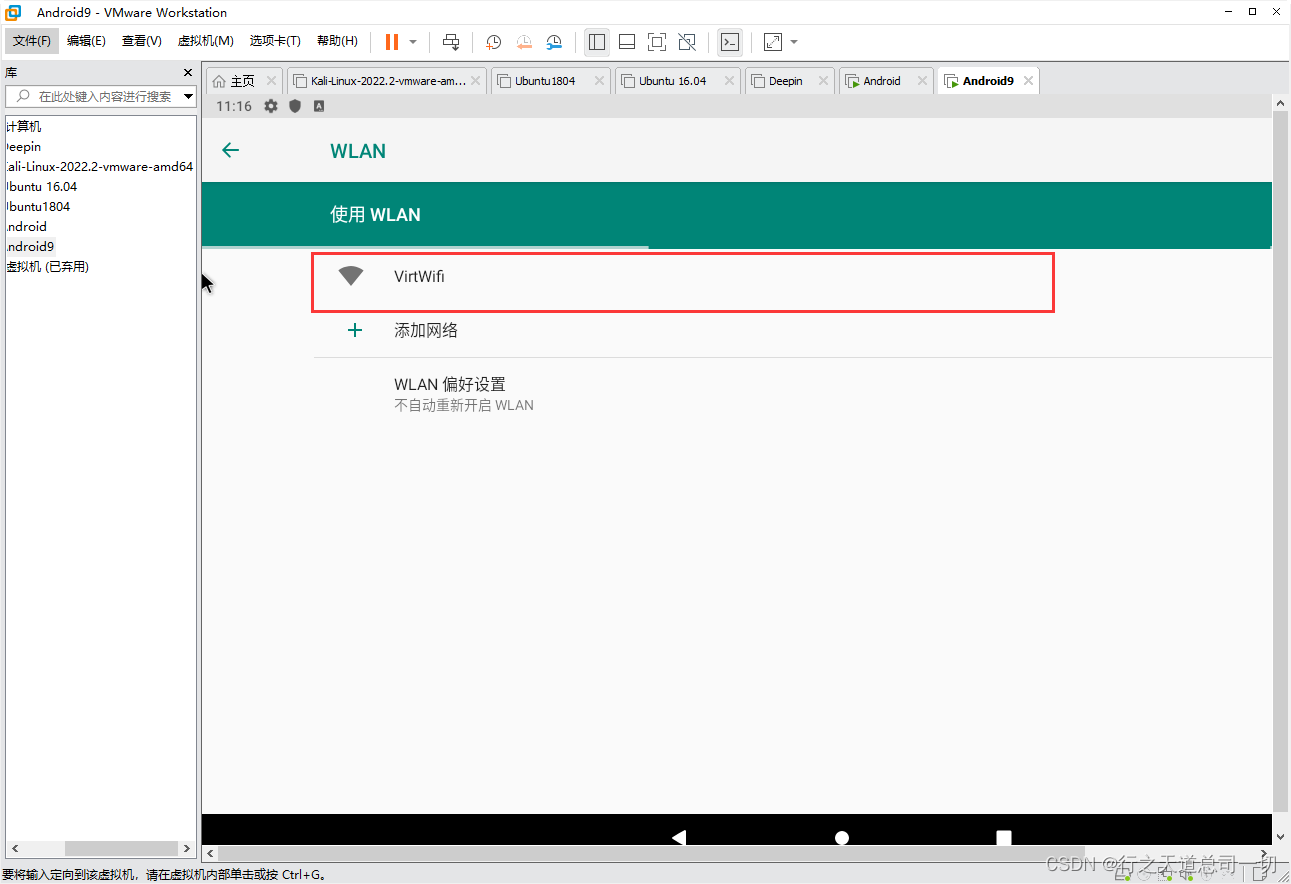Toggle the console view icon
Image resolution: width=1291 pixels, height=884 pixels.
coord(730,42)
